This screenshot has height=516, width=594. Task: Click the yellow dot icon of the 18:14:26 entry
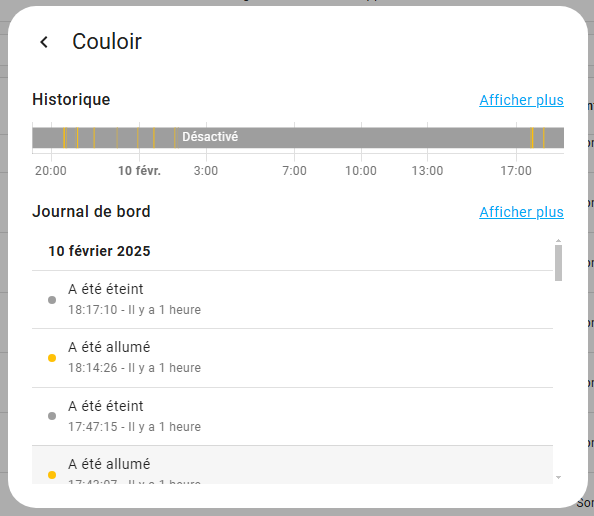click(52, 358)
